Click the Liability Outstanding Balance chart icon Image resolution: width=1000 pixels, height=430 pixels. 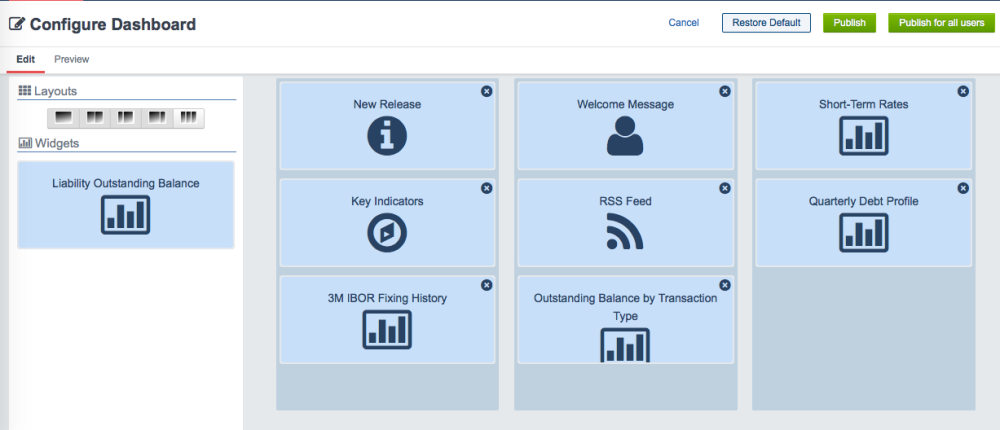tap(126, 215)
